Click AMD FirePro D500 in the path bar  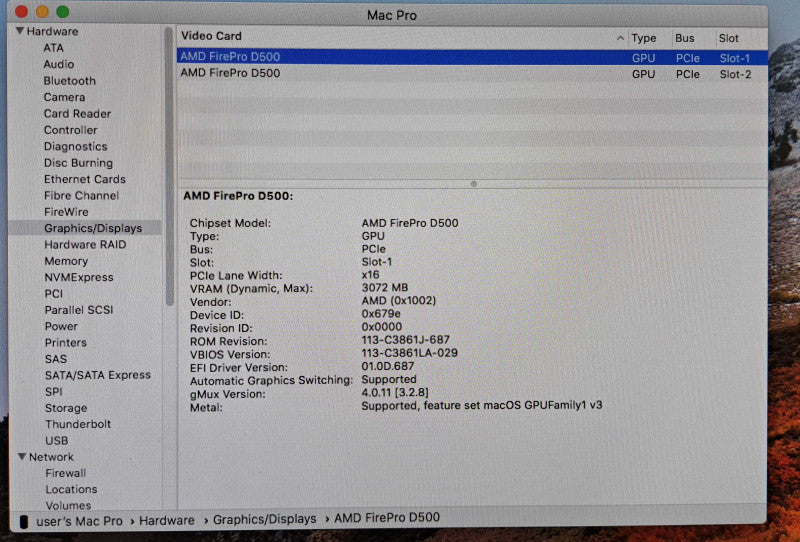(x=387, y=518)
